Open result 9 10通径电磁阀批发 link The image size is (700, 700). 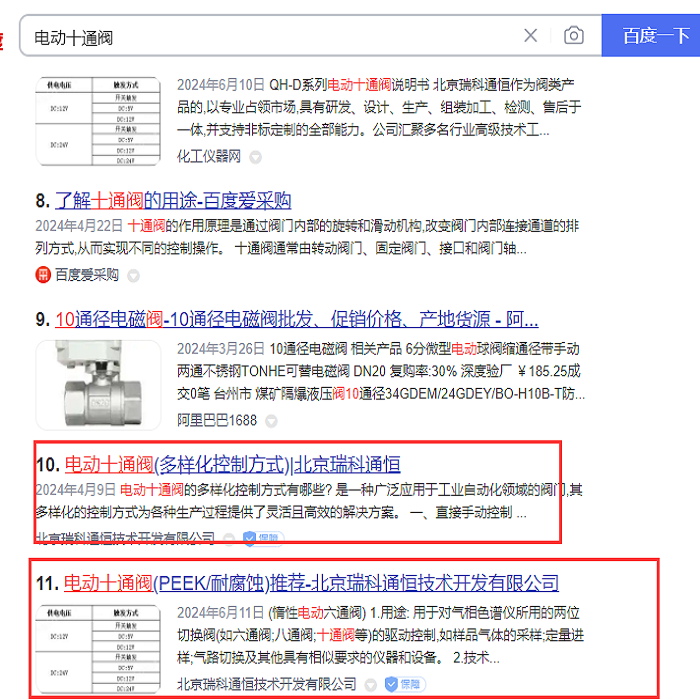(297, 319)
